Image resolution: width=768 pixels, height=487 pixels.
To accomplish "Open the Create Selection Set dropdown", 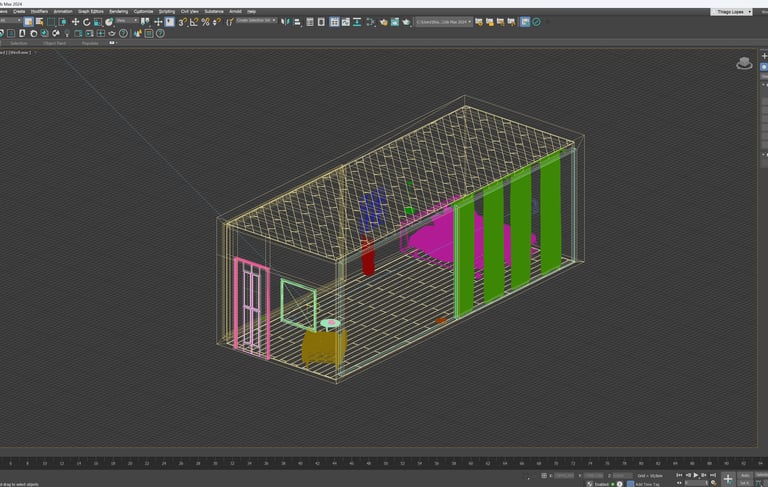I will pyautogui.click(x=256, y=21).
